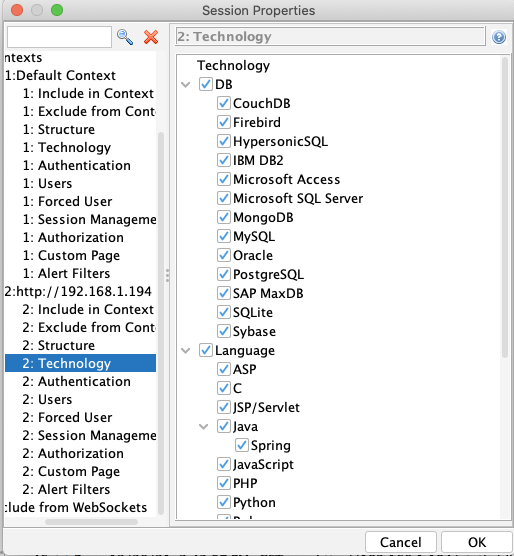Select 1: Structure panel
The image size is (514, 556).
58,129
